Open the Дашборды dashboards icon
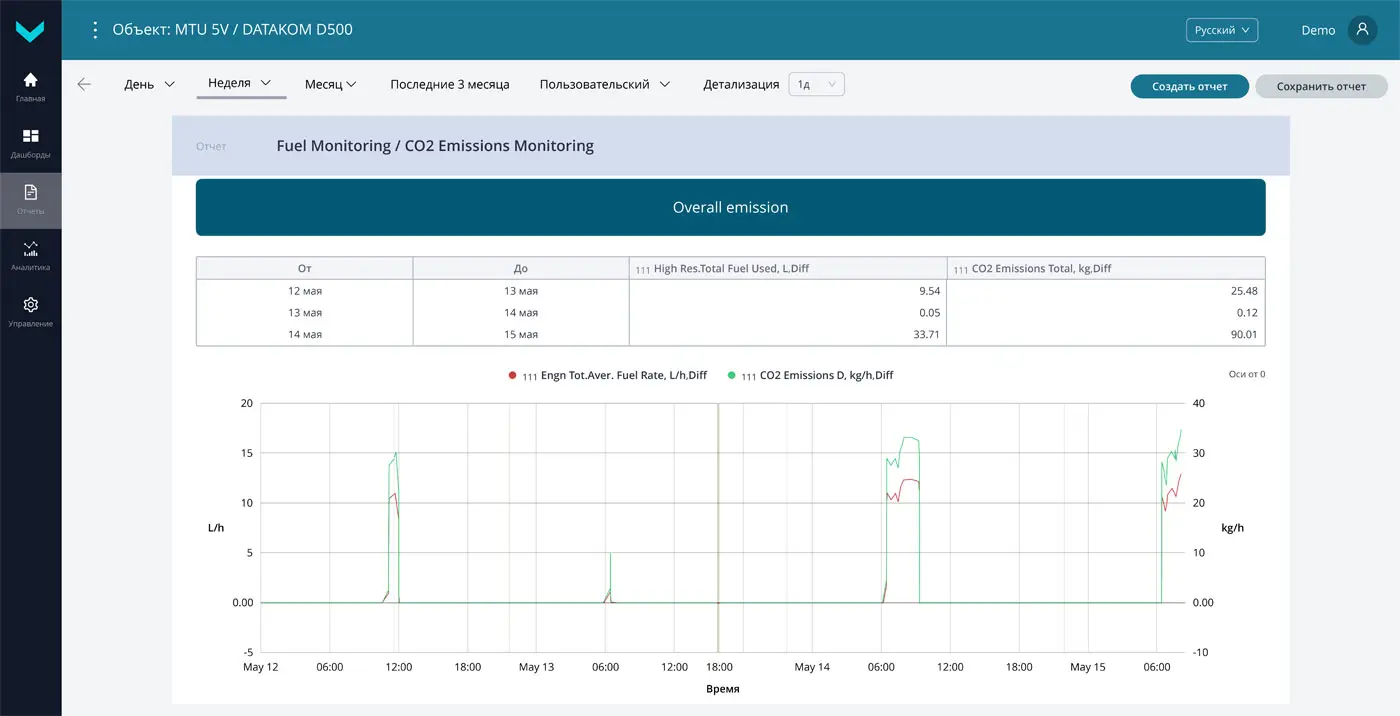This screenshot has height=716, width=1400. pyautogui.click(x=31, y=143)
